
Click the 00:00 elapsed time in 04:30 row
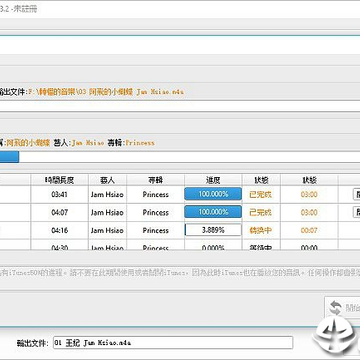[309, 248]
